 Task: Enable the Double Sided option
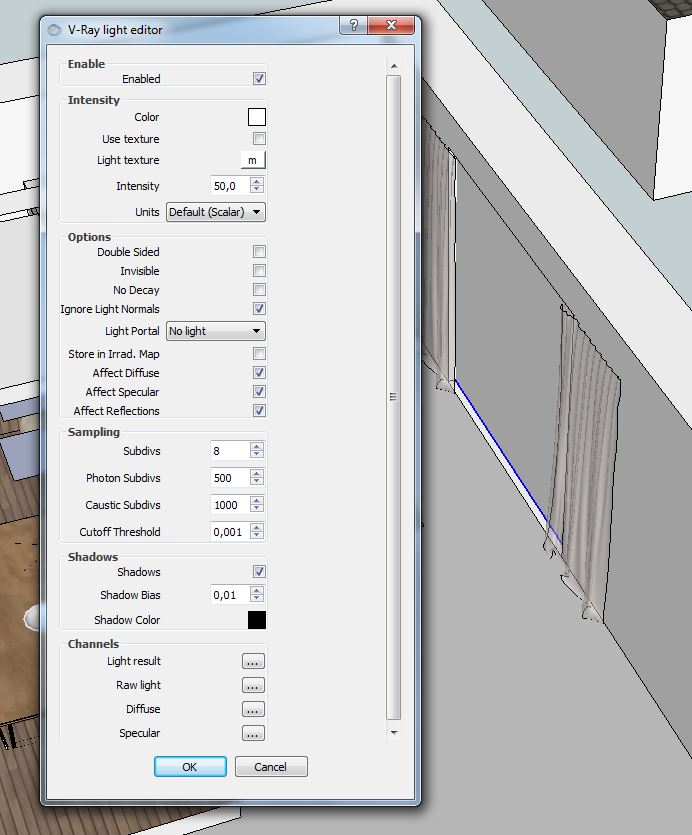coord(259,252)
